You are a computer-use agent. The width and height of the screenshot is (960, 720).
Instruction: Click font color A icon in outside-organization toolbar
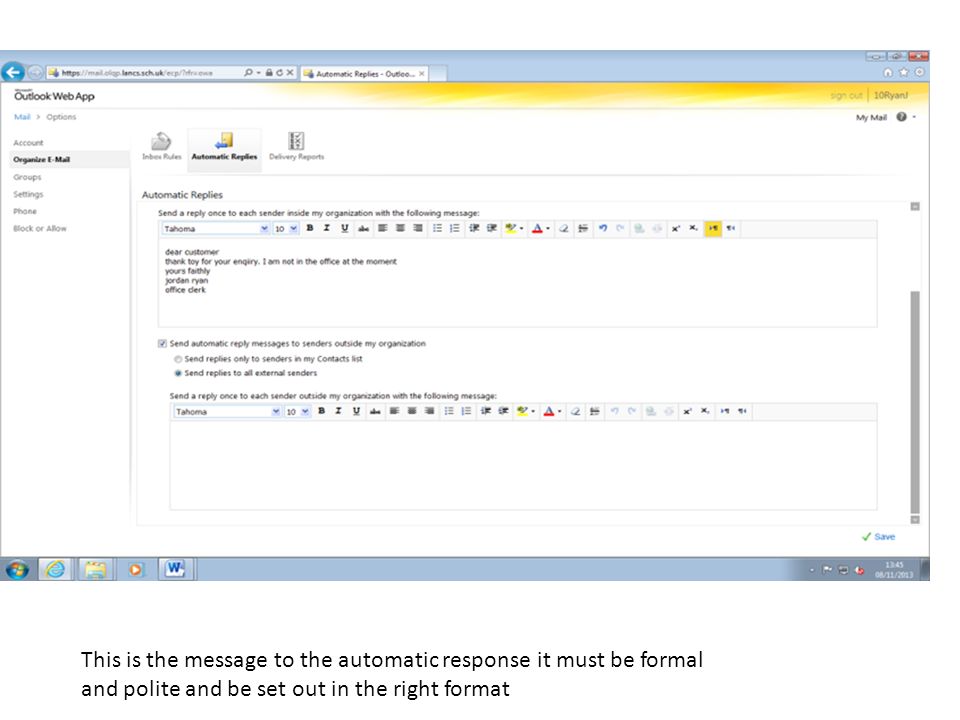click(x=549, y=411)
